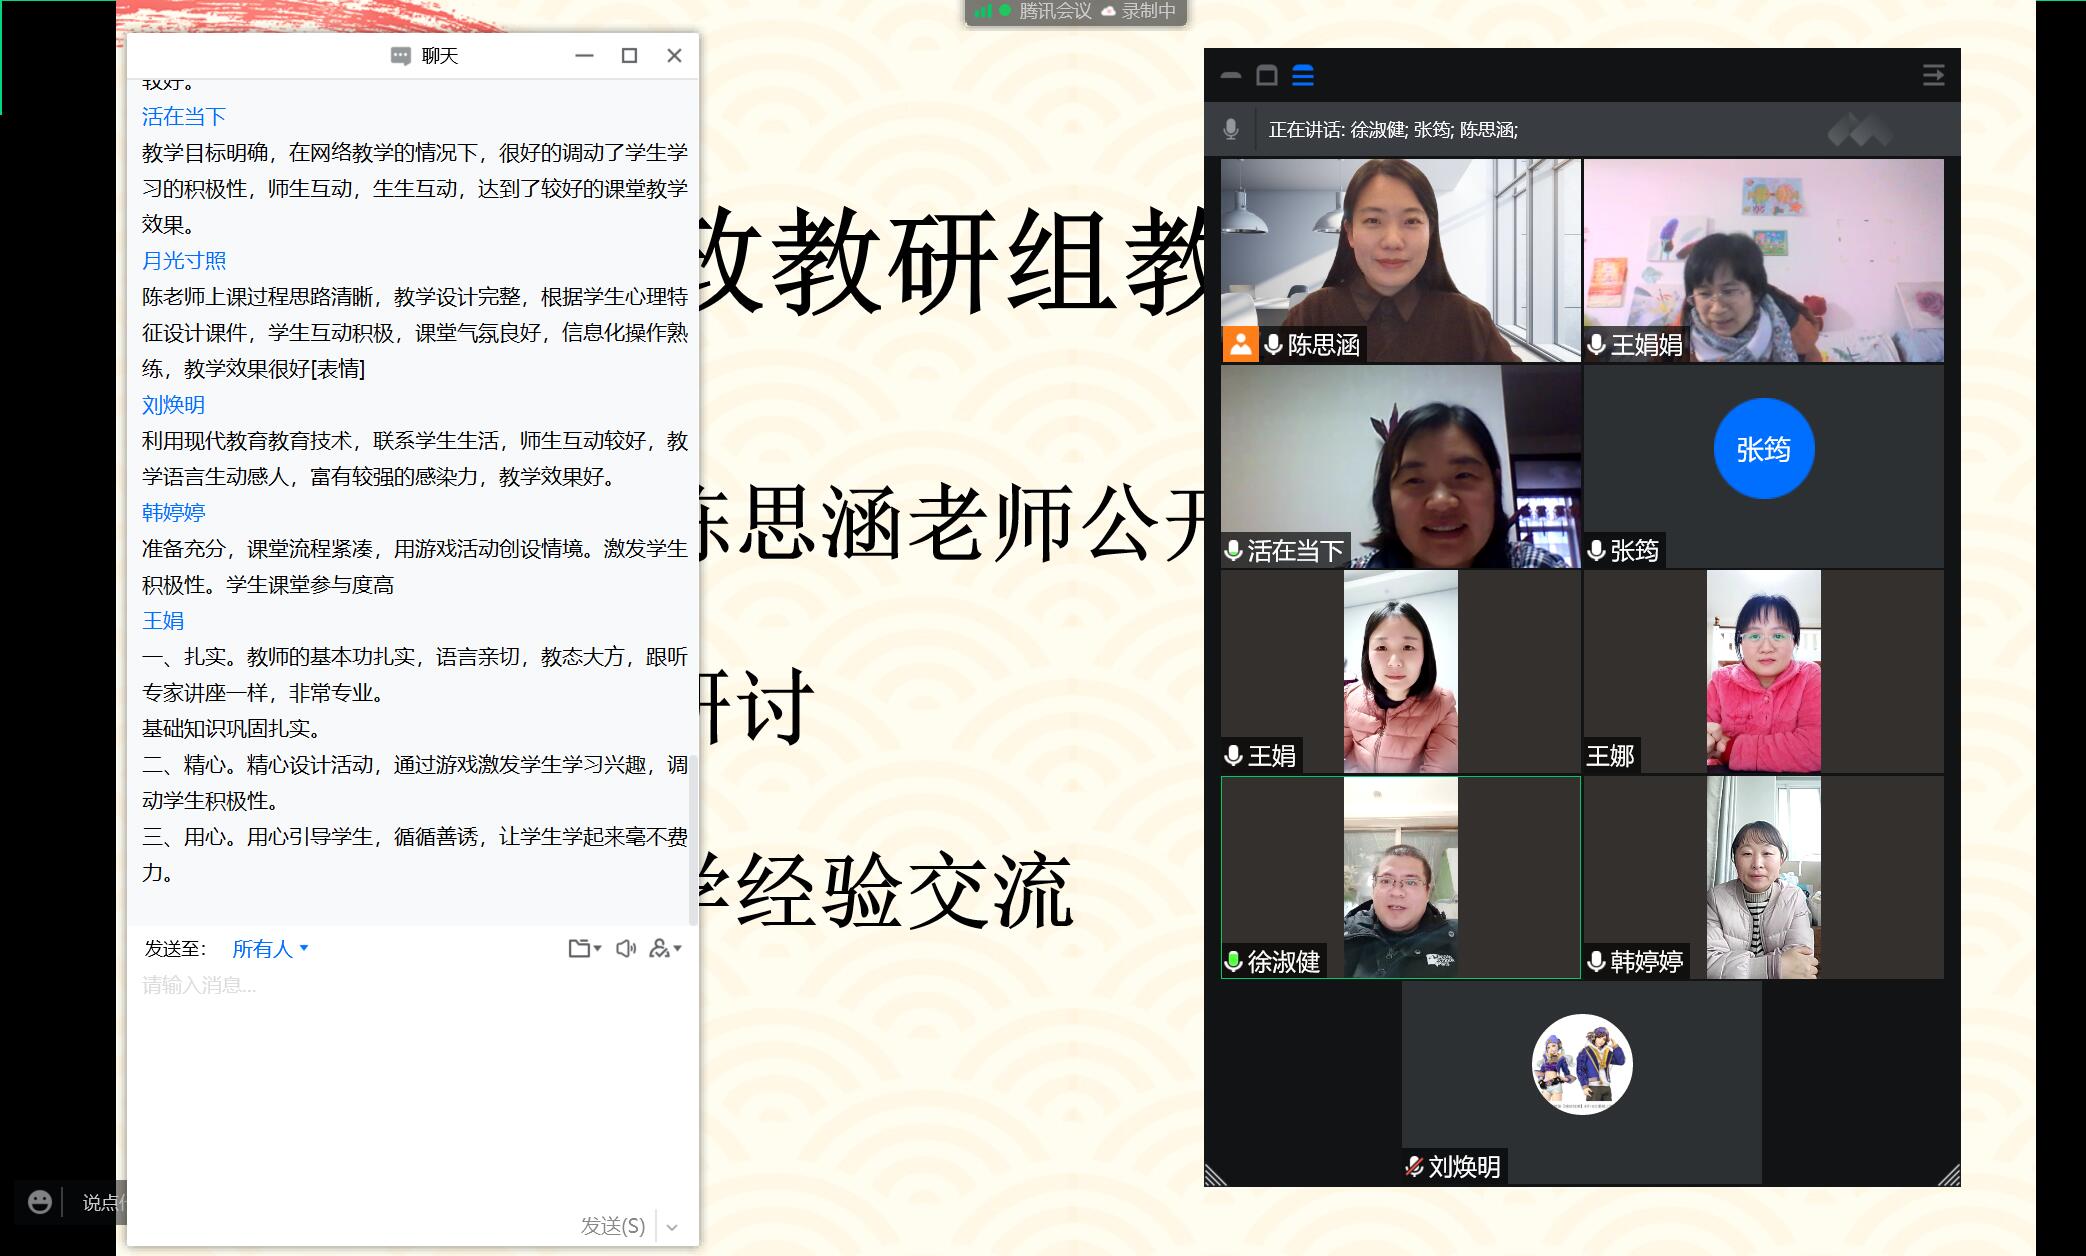Click the chat bubble icon in the 聊天 title bar

(400, 56)
